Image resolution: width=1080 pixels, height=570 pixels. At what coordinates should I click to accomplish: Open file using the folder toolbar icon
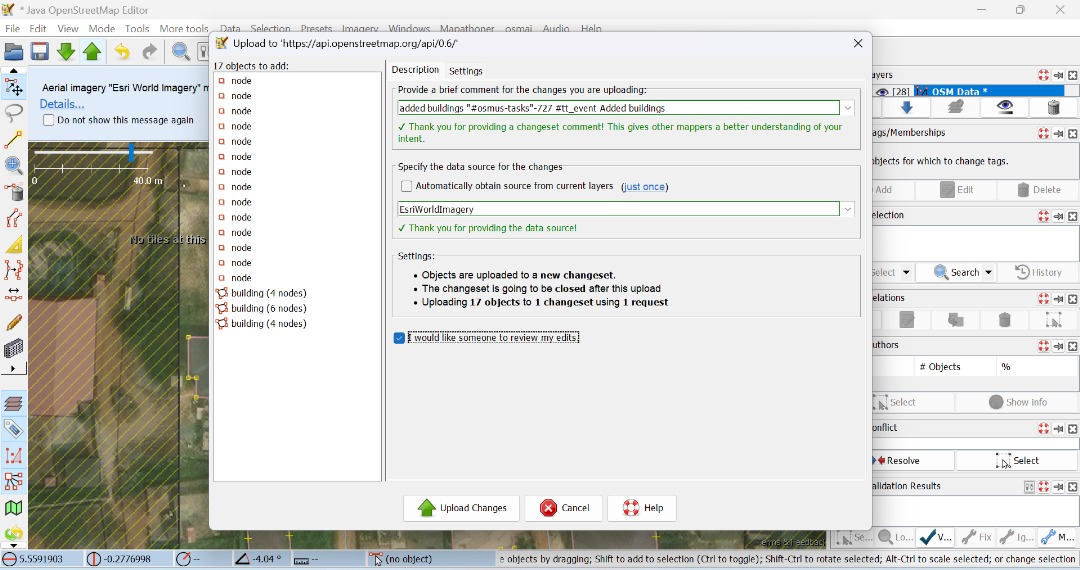(x=13, y=52)
